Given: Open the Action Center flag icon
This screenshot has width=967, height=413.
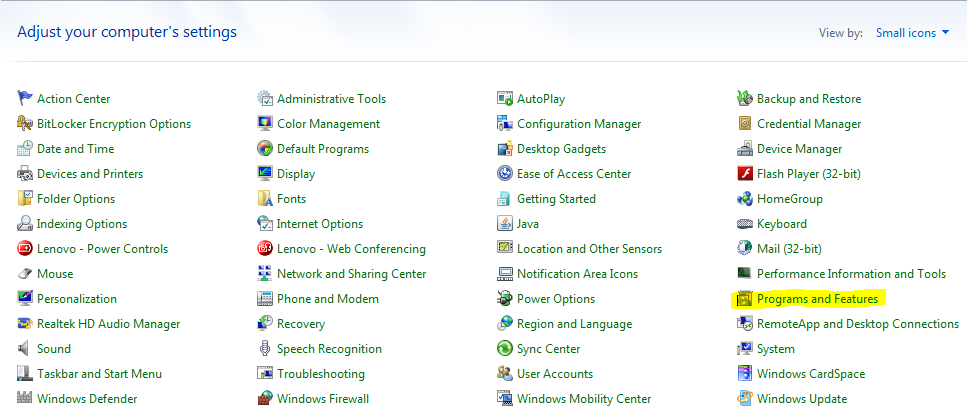Looking at the screenshot, I should pyautogui.click(x=25, y=98).
